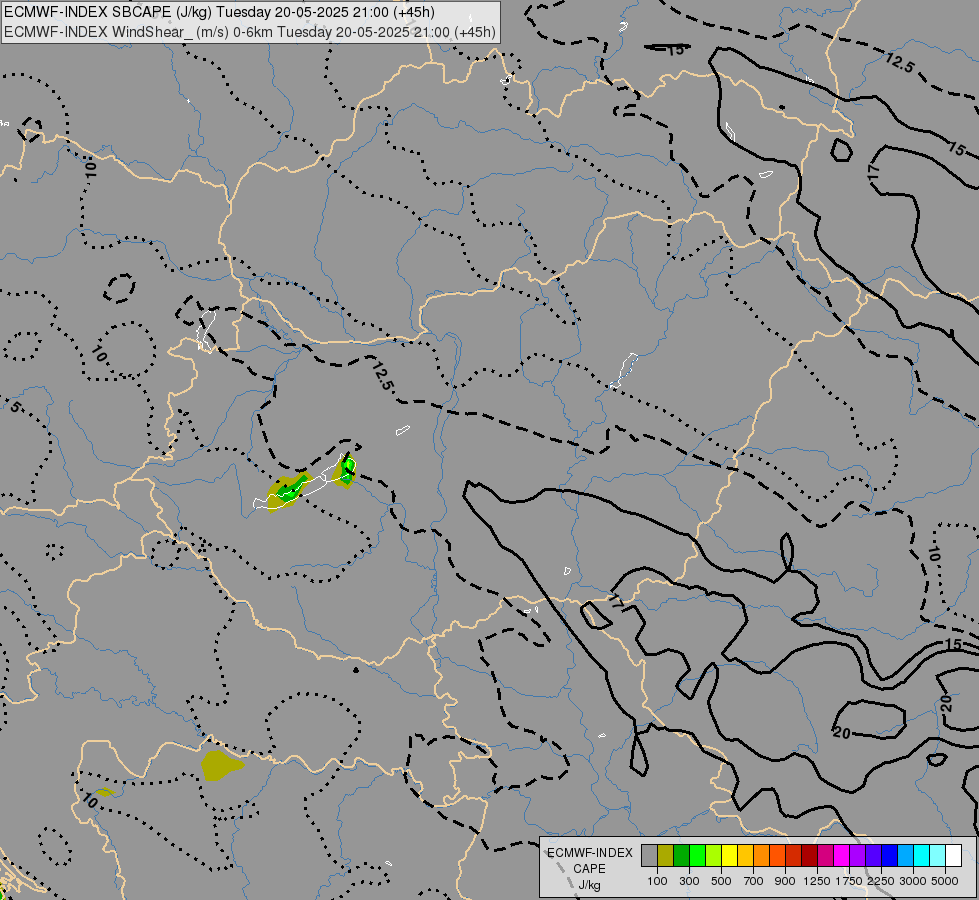Click the "500" legend value
The width and height of the screenshot is (979, 900).
[x=721, y=881]
